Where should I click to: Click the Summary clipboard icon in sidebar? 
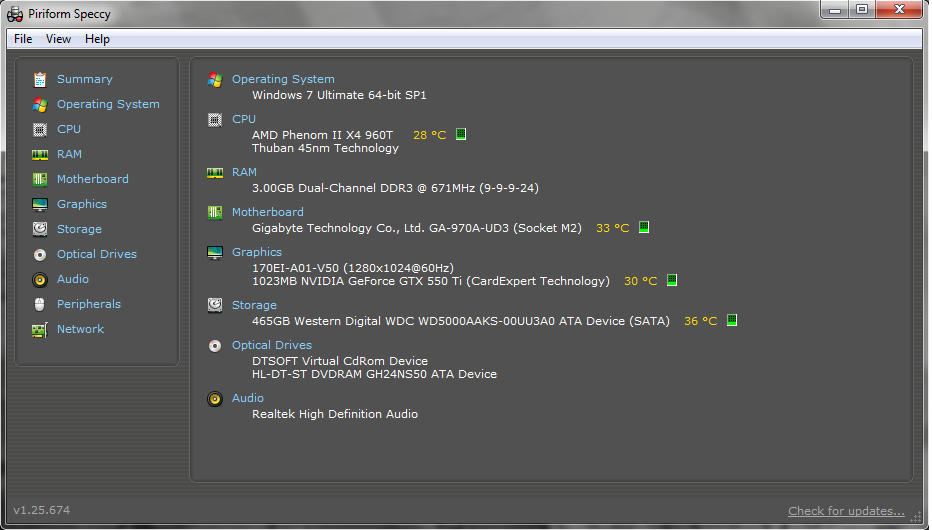pyautogui.click(x=40, y=80)
